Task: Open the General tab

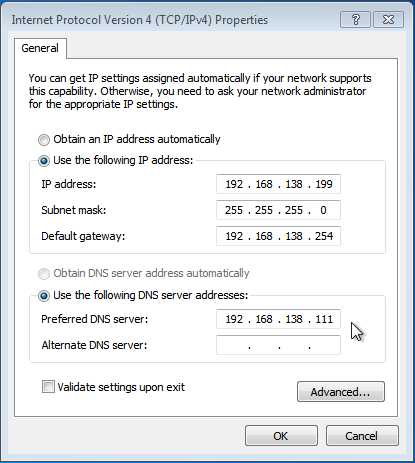Action: pos(40,48)
